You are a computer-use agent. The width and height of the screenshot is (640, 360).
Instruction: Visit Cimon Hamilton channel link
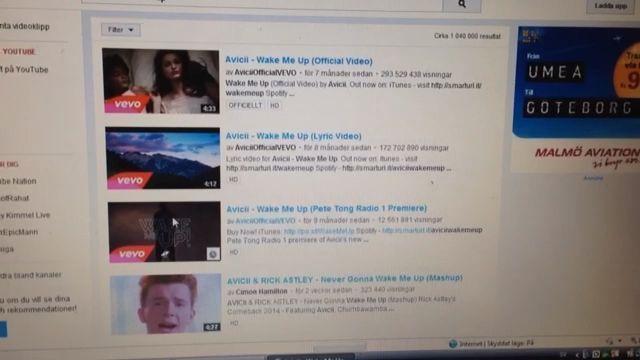click(x=262, y=291)
